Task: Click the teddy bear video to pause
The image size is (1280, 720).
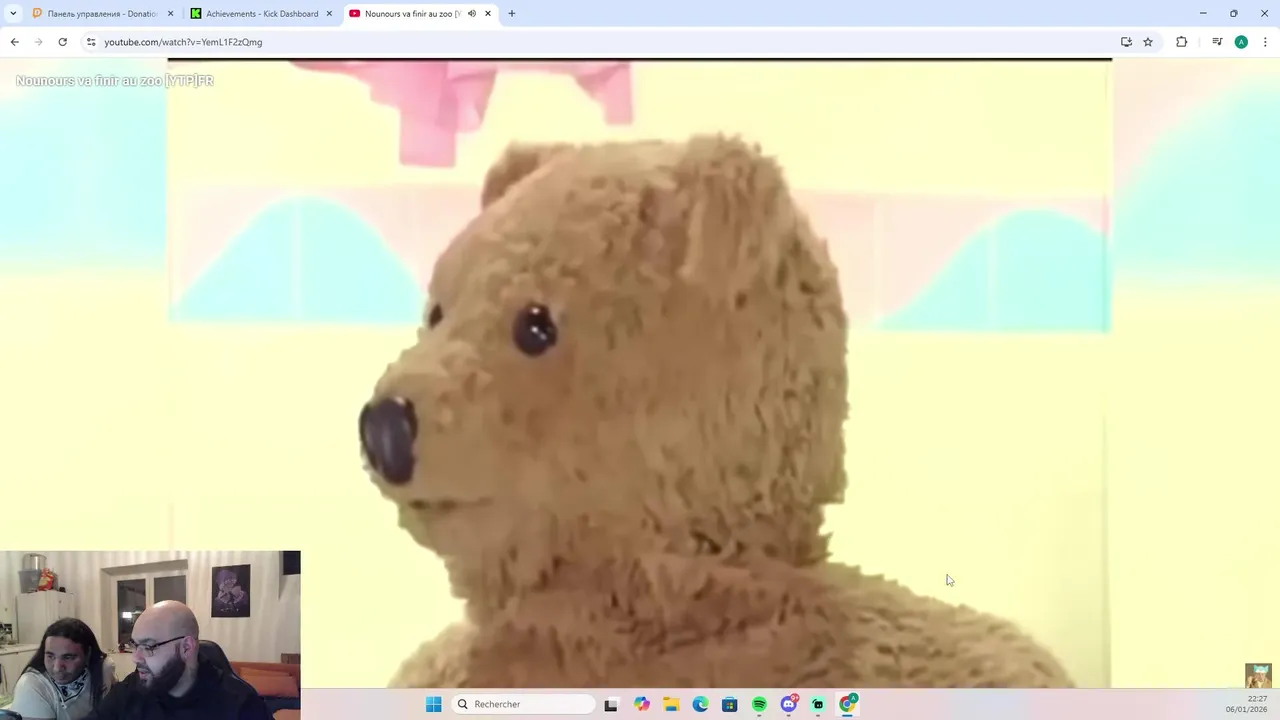Action: (x=640, y=375)
